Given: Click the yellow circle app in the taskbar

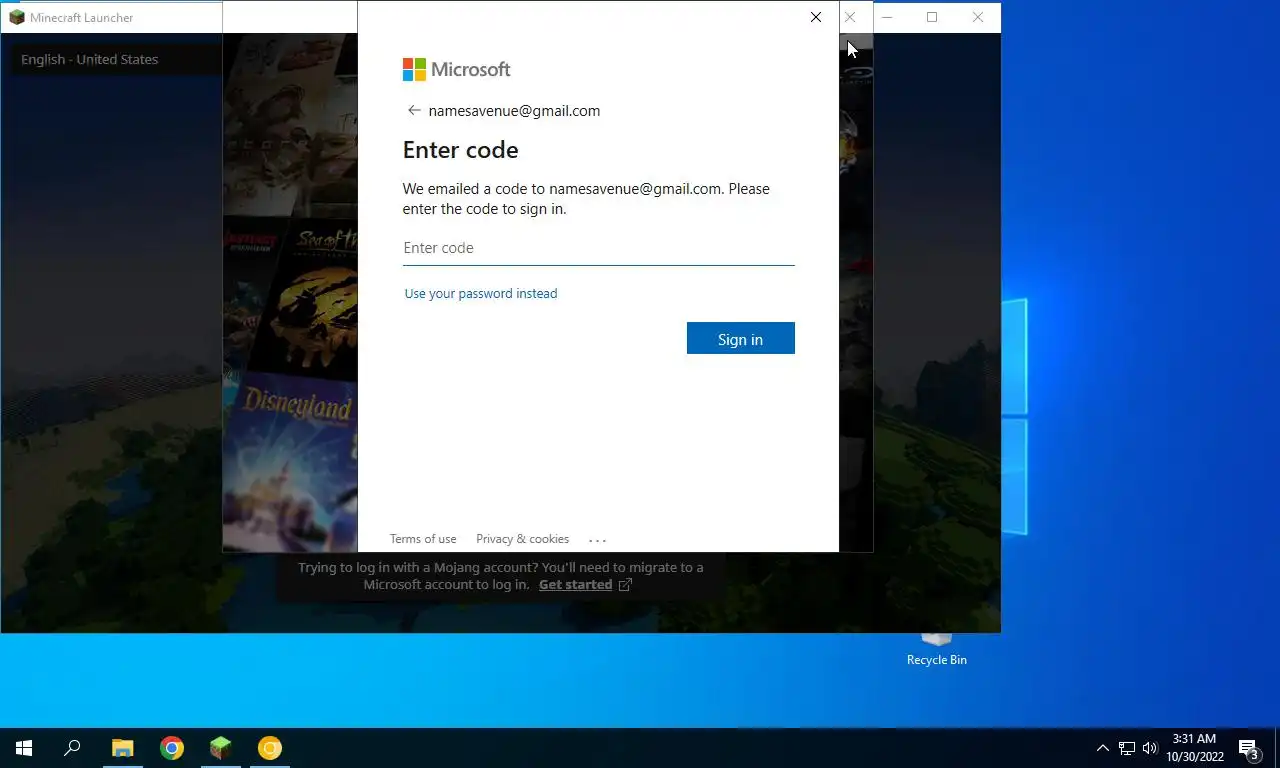Looking at the screenshot, I should [270, 748].
